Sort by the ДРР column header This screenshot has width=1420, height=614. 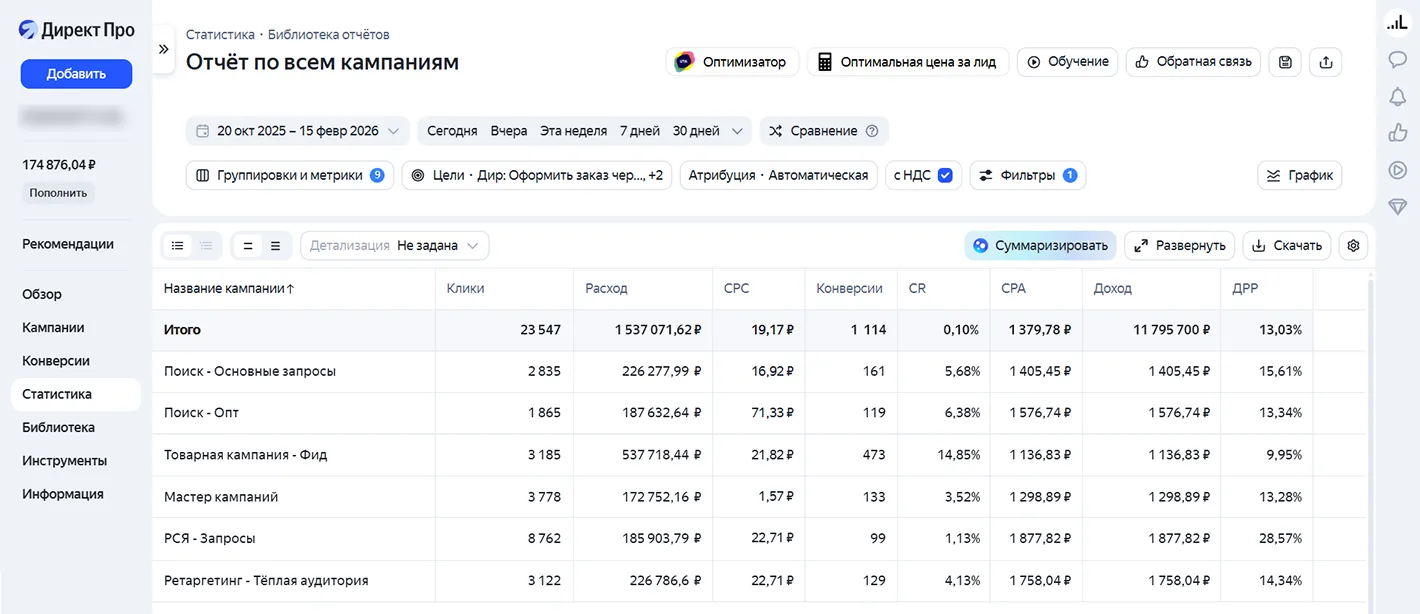(x=1246, y=288)
